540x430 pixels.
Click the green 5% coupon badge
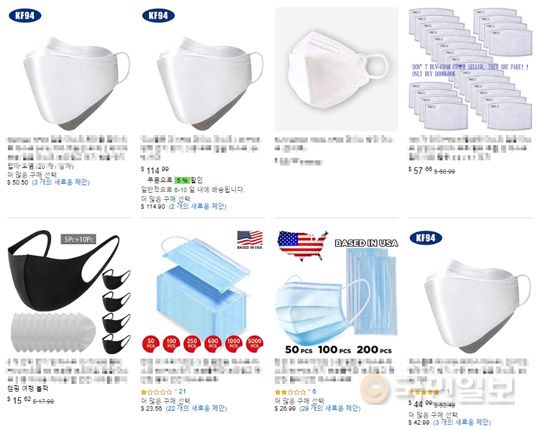click(183, 180)
